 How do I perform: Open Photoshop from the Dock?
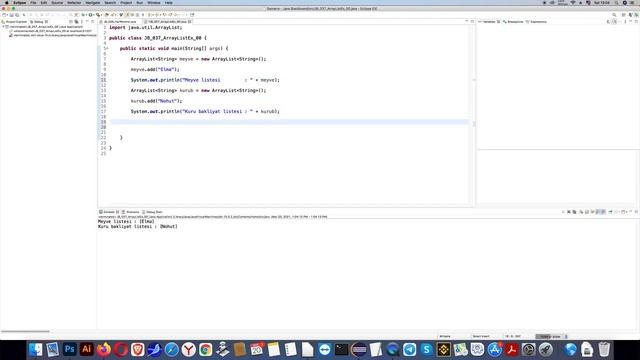coord(69,349)
